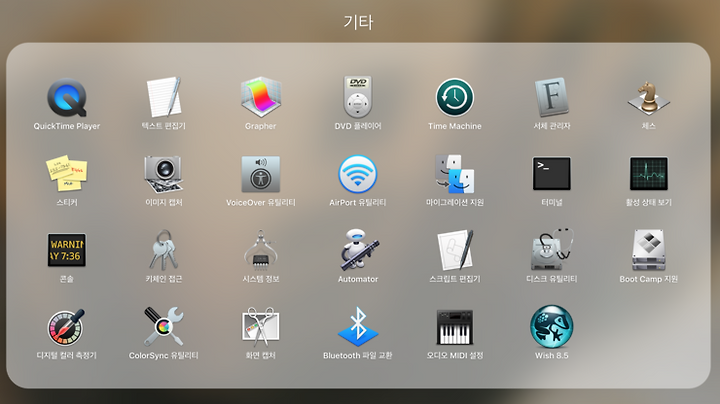Launch 디스크 유틸리티 icon

coord(551,250)
